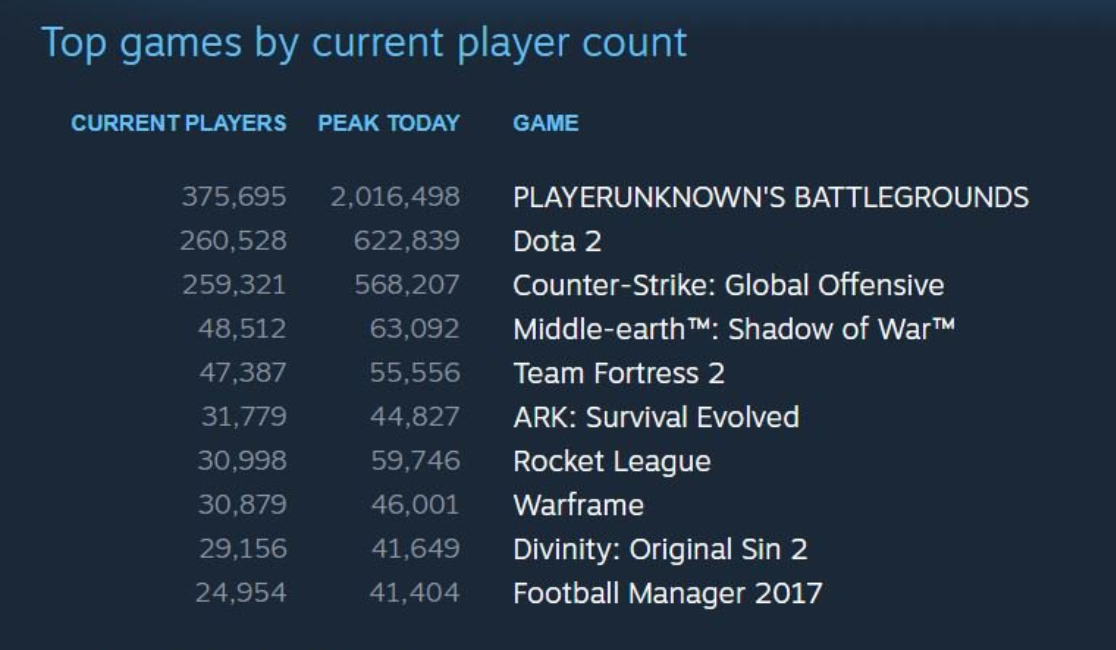Select the Rocket League entry

pyautogui.click(x=612, y=461)
